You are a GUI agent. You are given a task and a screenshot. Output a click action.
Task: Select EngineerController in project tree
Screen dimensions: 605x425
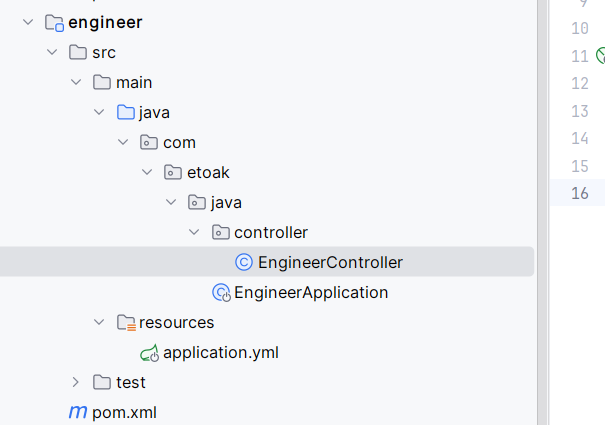330,263
